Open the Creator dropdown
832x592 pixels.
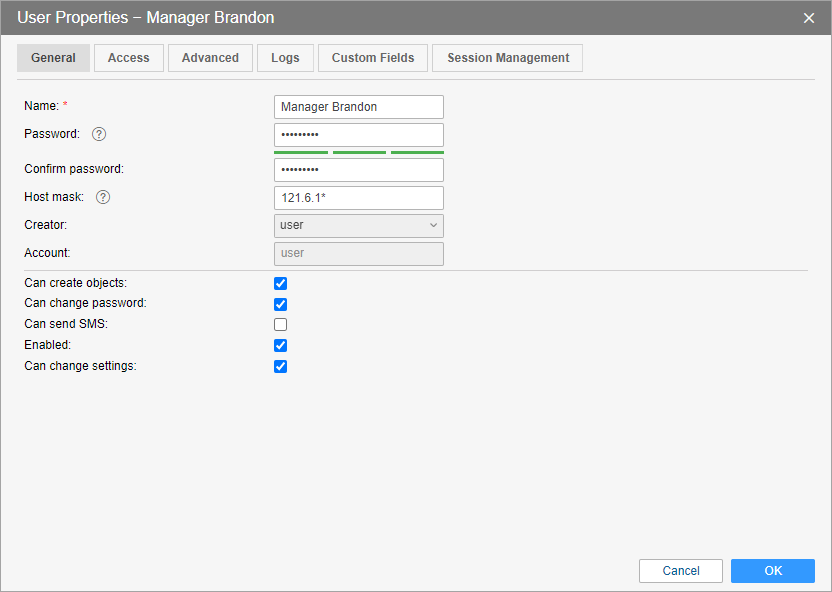point(358,226)
